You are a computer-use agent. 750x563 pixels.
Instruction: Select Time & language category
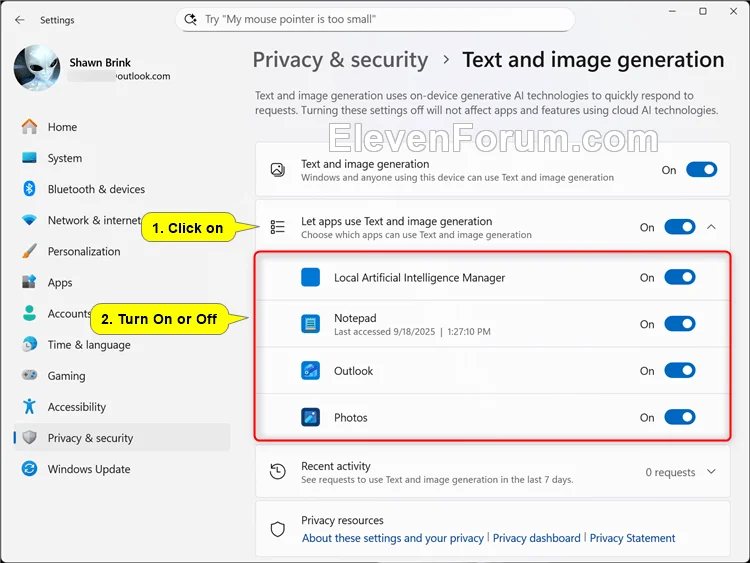click(122, 344)
